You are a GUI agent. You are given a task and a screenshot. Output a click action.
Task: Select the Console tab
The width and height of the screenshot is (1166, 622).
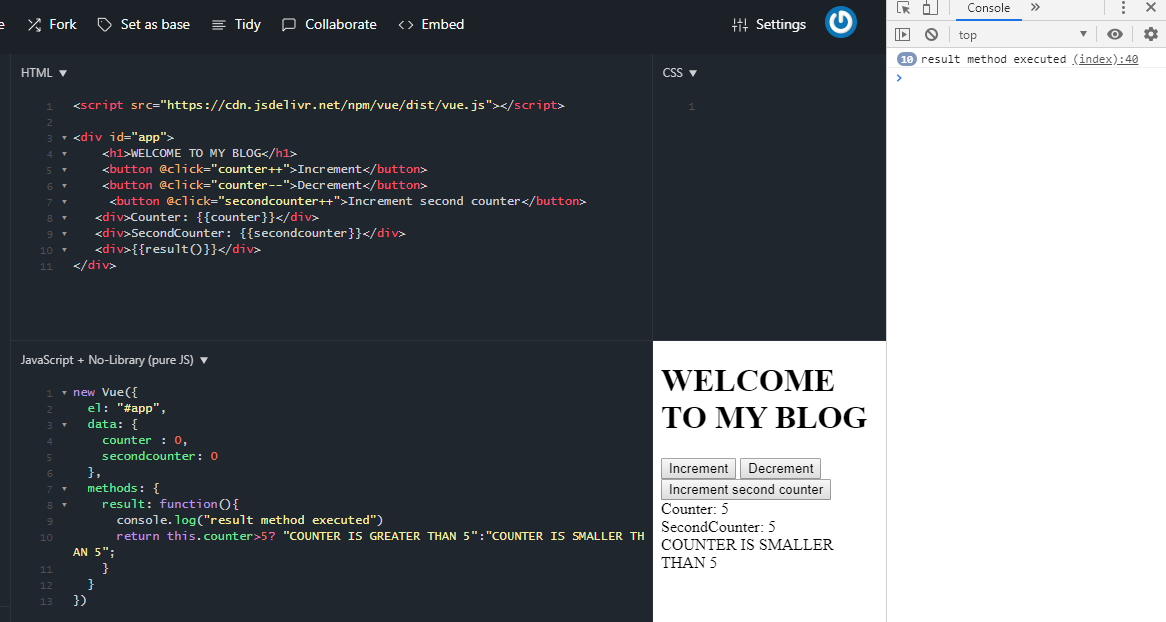tap(987, 8)
